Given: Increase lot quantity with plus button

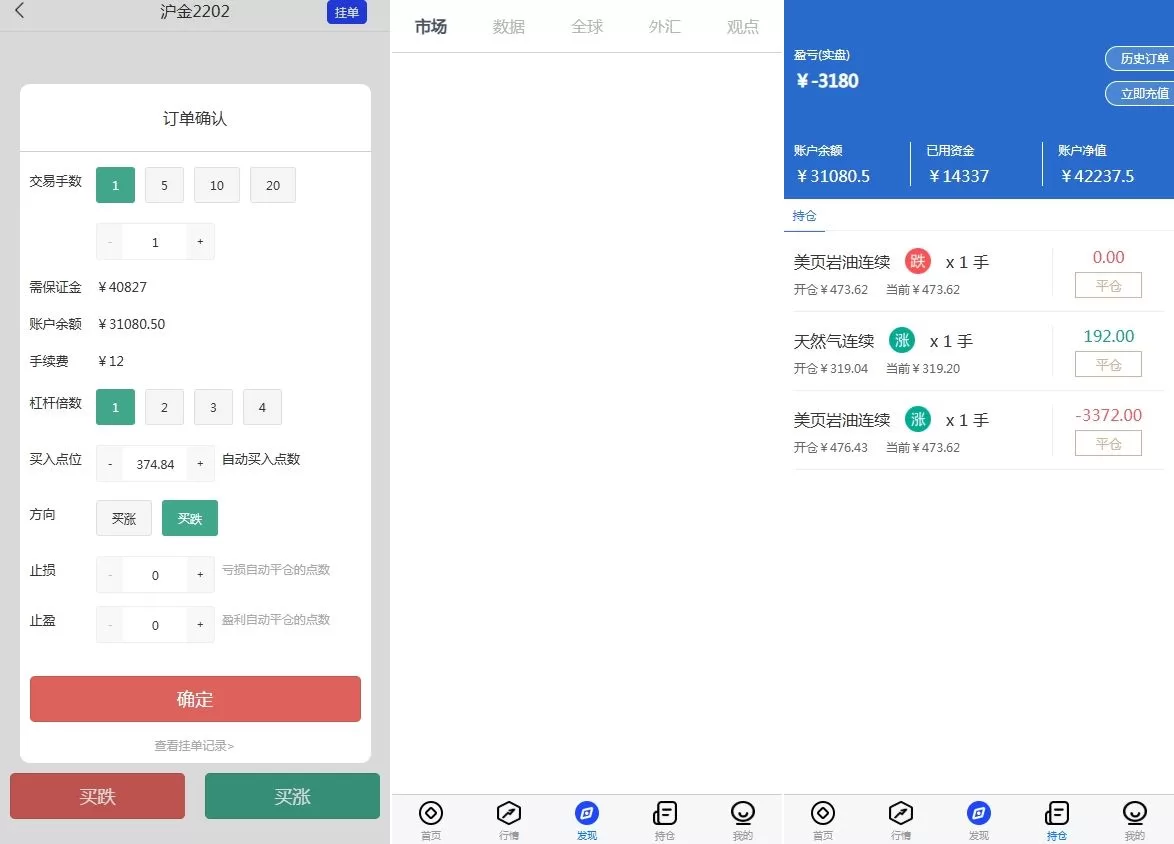Looking at the screenshot, I should pos(200,242).
